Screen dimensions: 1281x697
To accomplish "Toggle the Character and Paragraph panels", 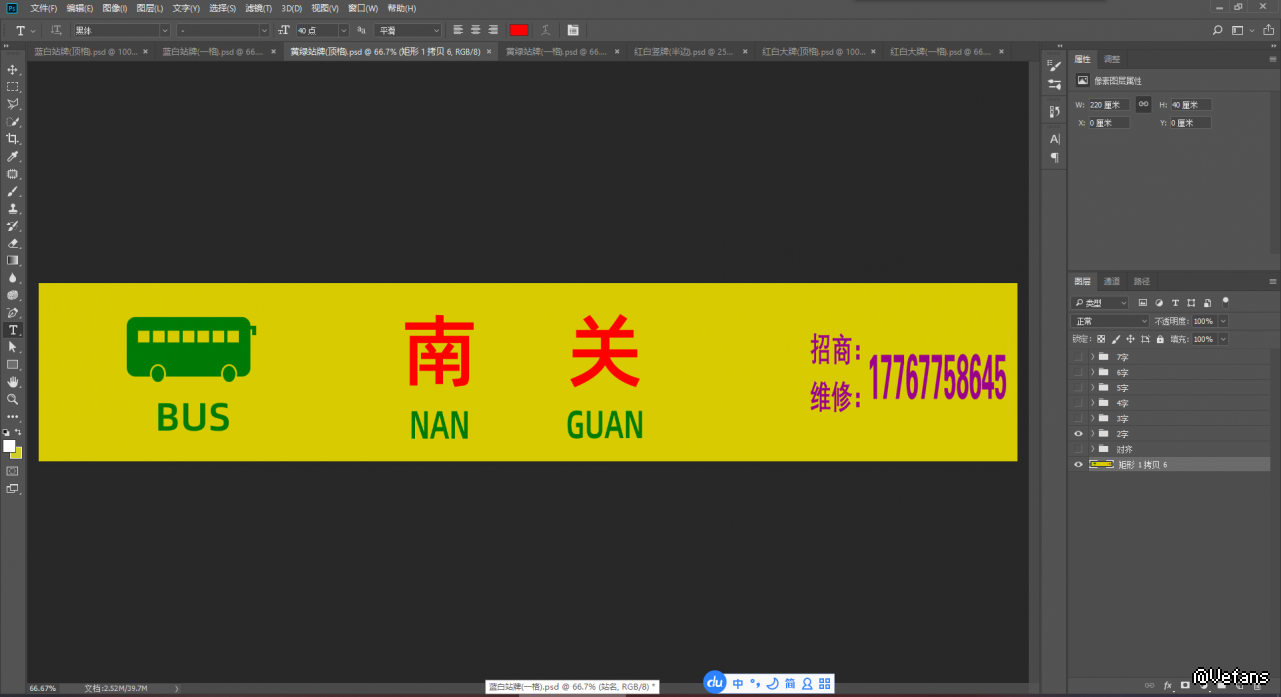I will (573, 30).
